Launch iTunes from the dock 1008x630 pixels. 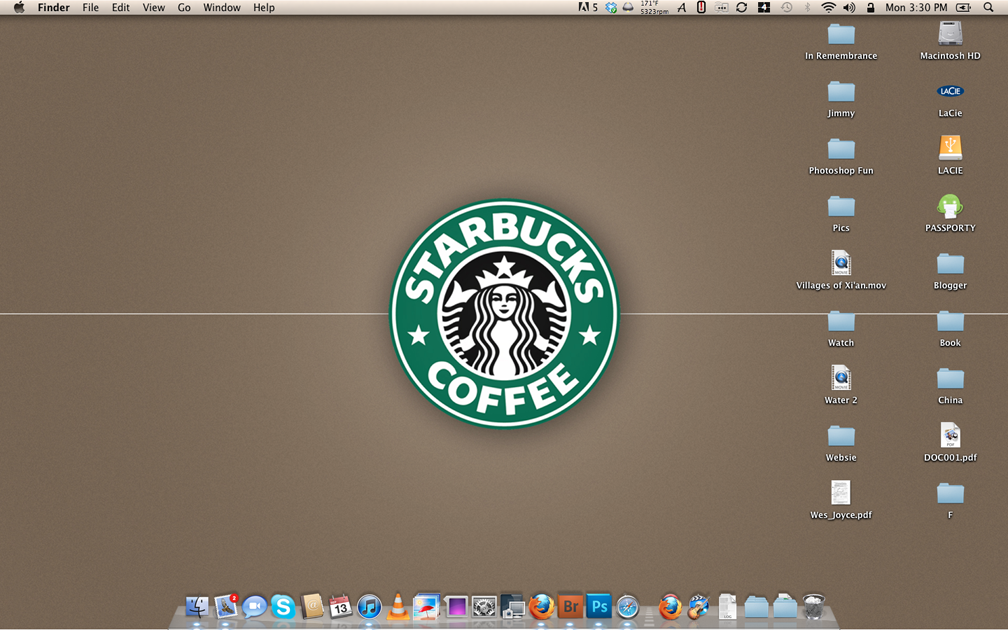coord(369,606)
